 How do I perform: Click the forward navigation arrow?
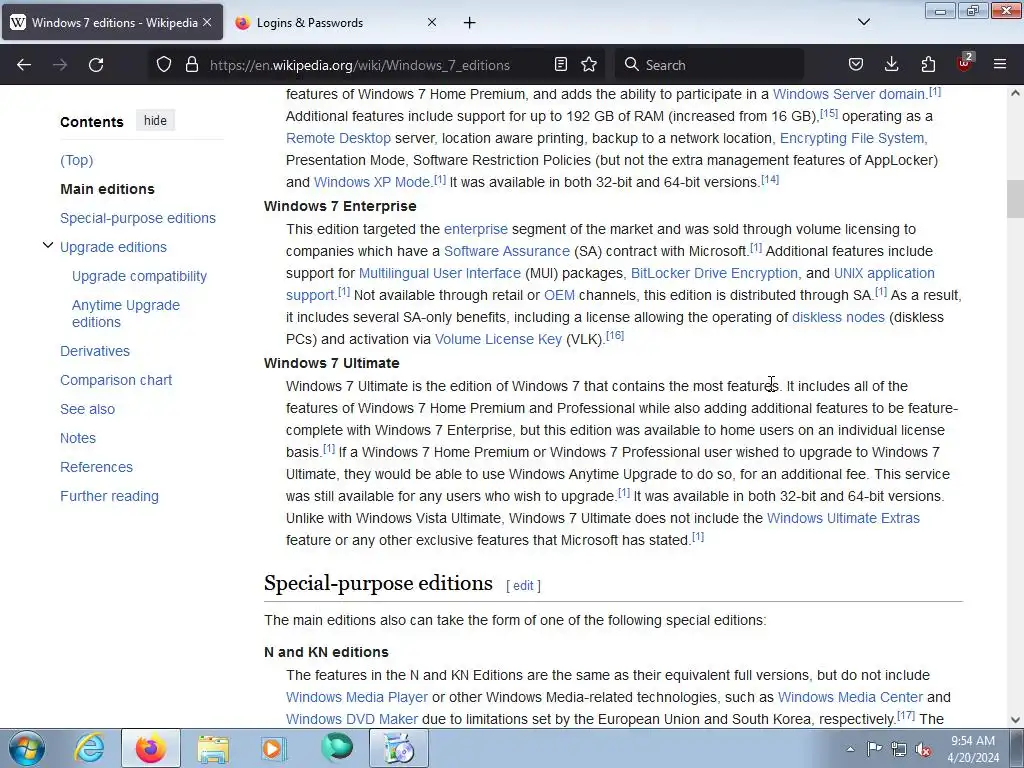point(60,65)
